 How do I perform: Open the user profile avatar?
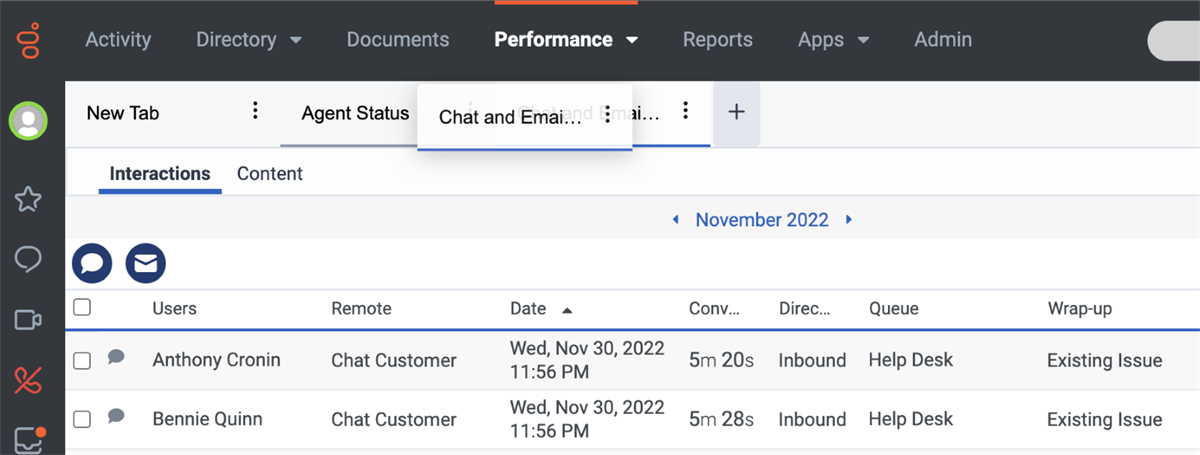(x=29, y=121)
